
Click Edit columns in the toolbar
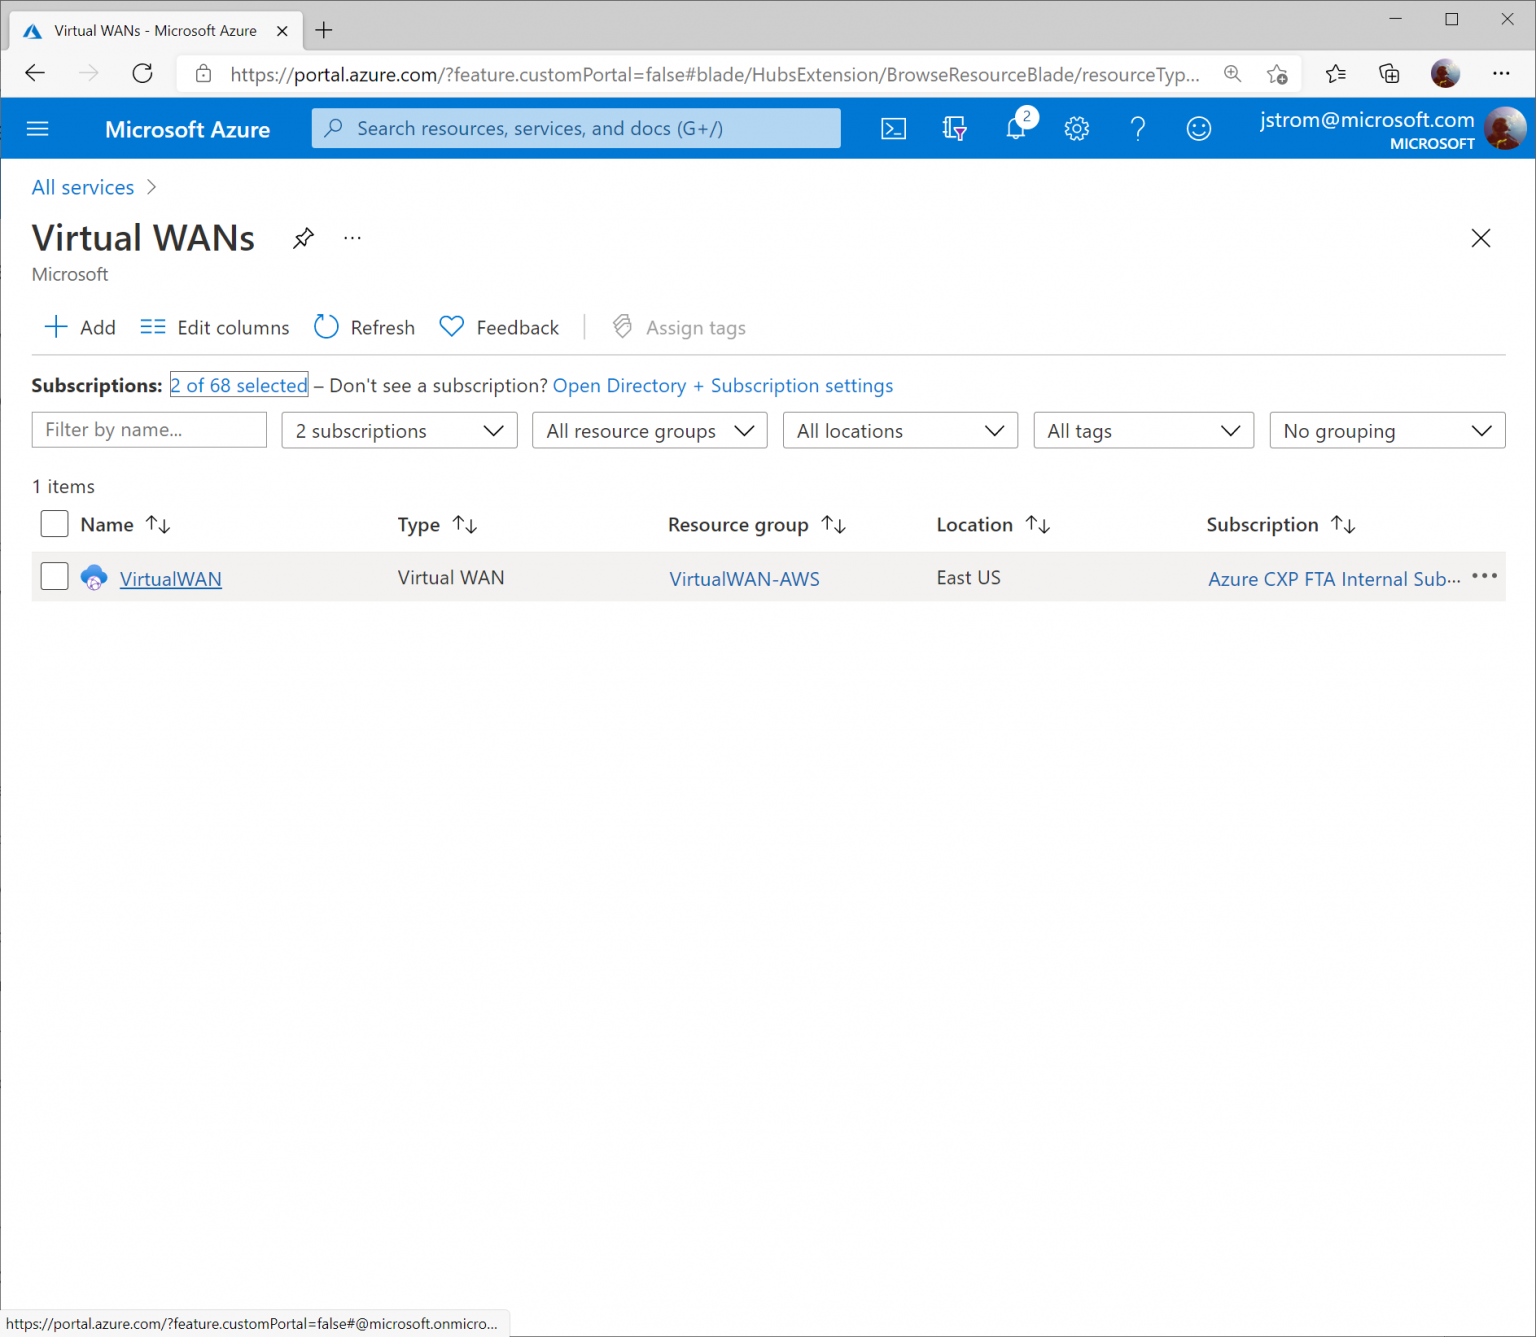point(213,327)
